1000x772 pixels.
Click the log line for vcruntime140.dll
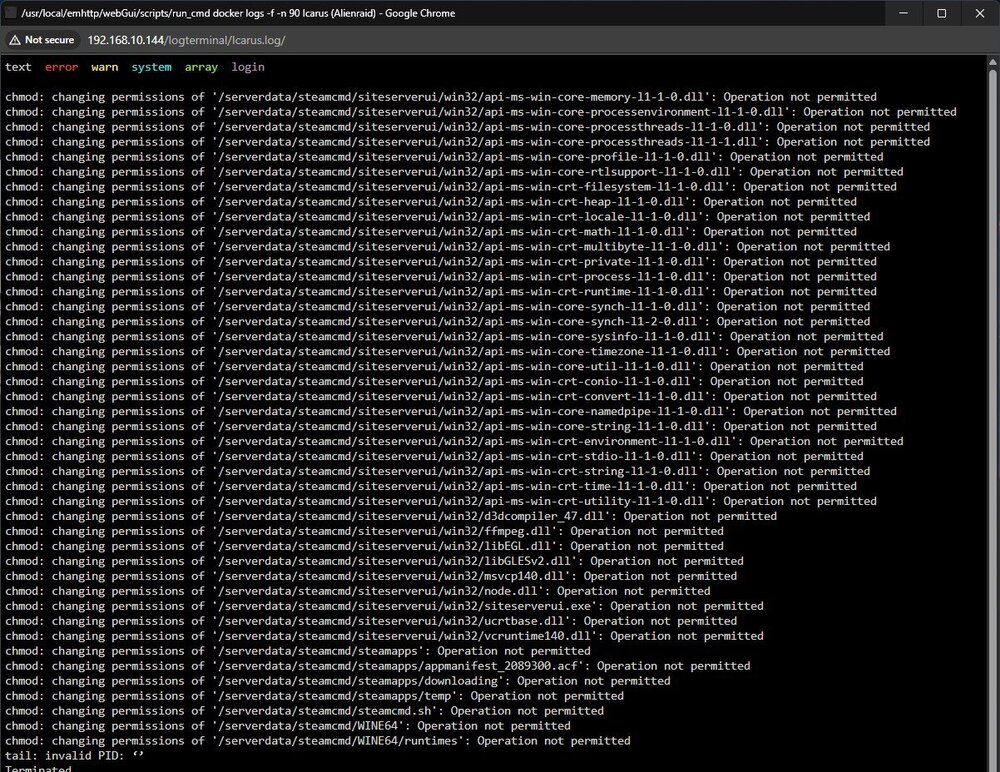[385, 636]
